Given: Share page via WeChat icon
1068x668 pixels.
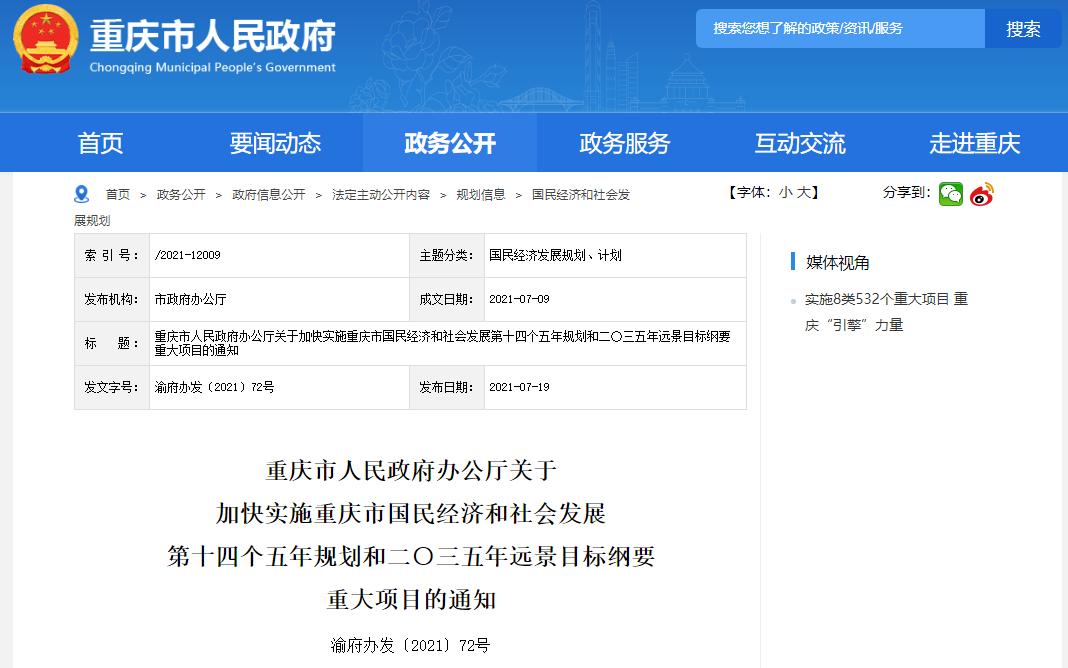Looking at the screenshot, I should [950, 194].
